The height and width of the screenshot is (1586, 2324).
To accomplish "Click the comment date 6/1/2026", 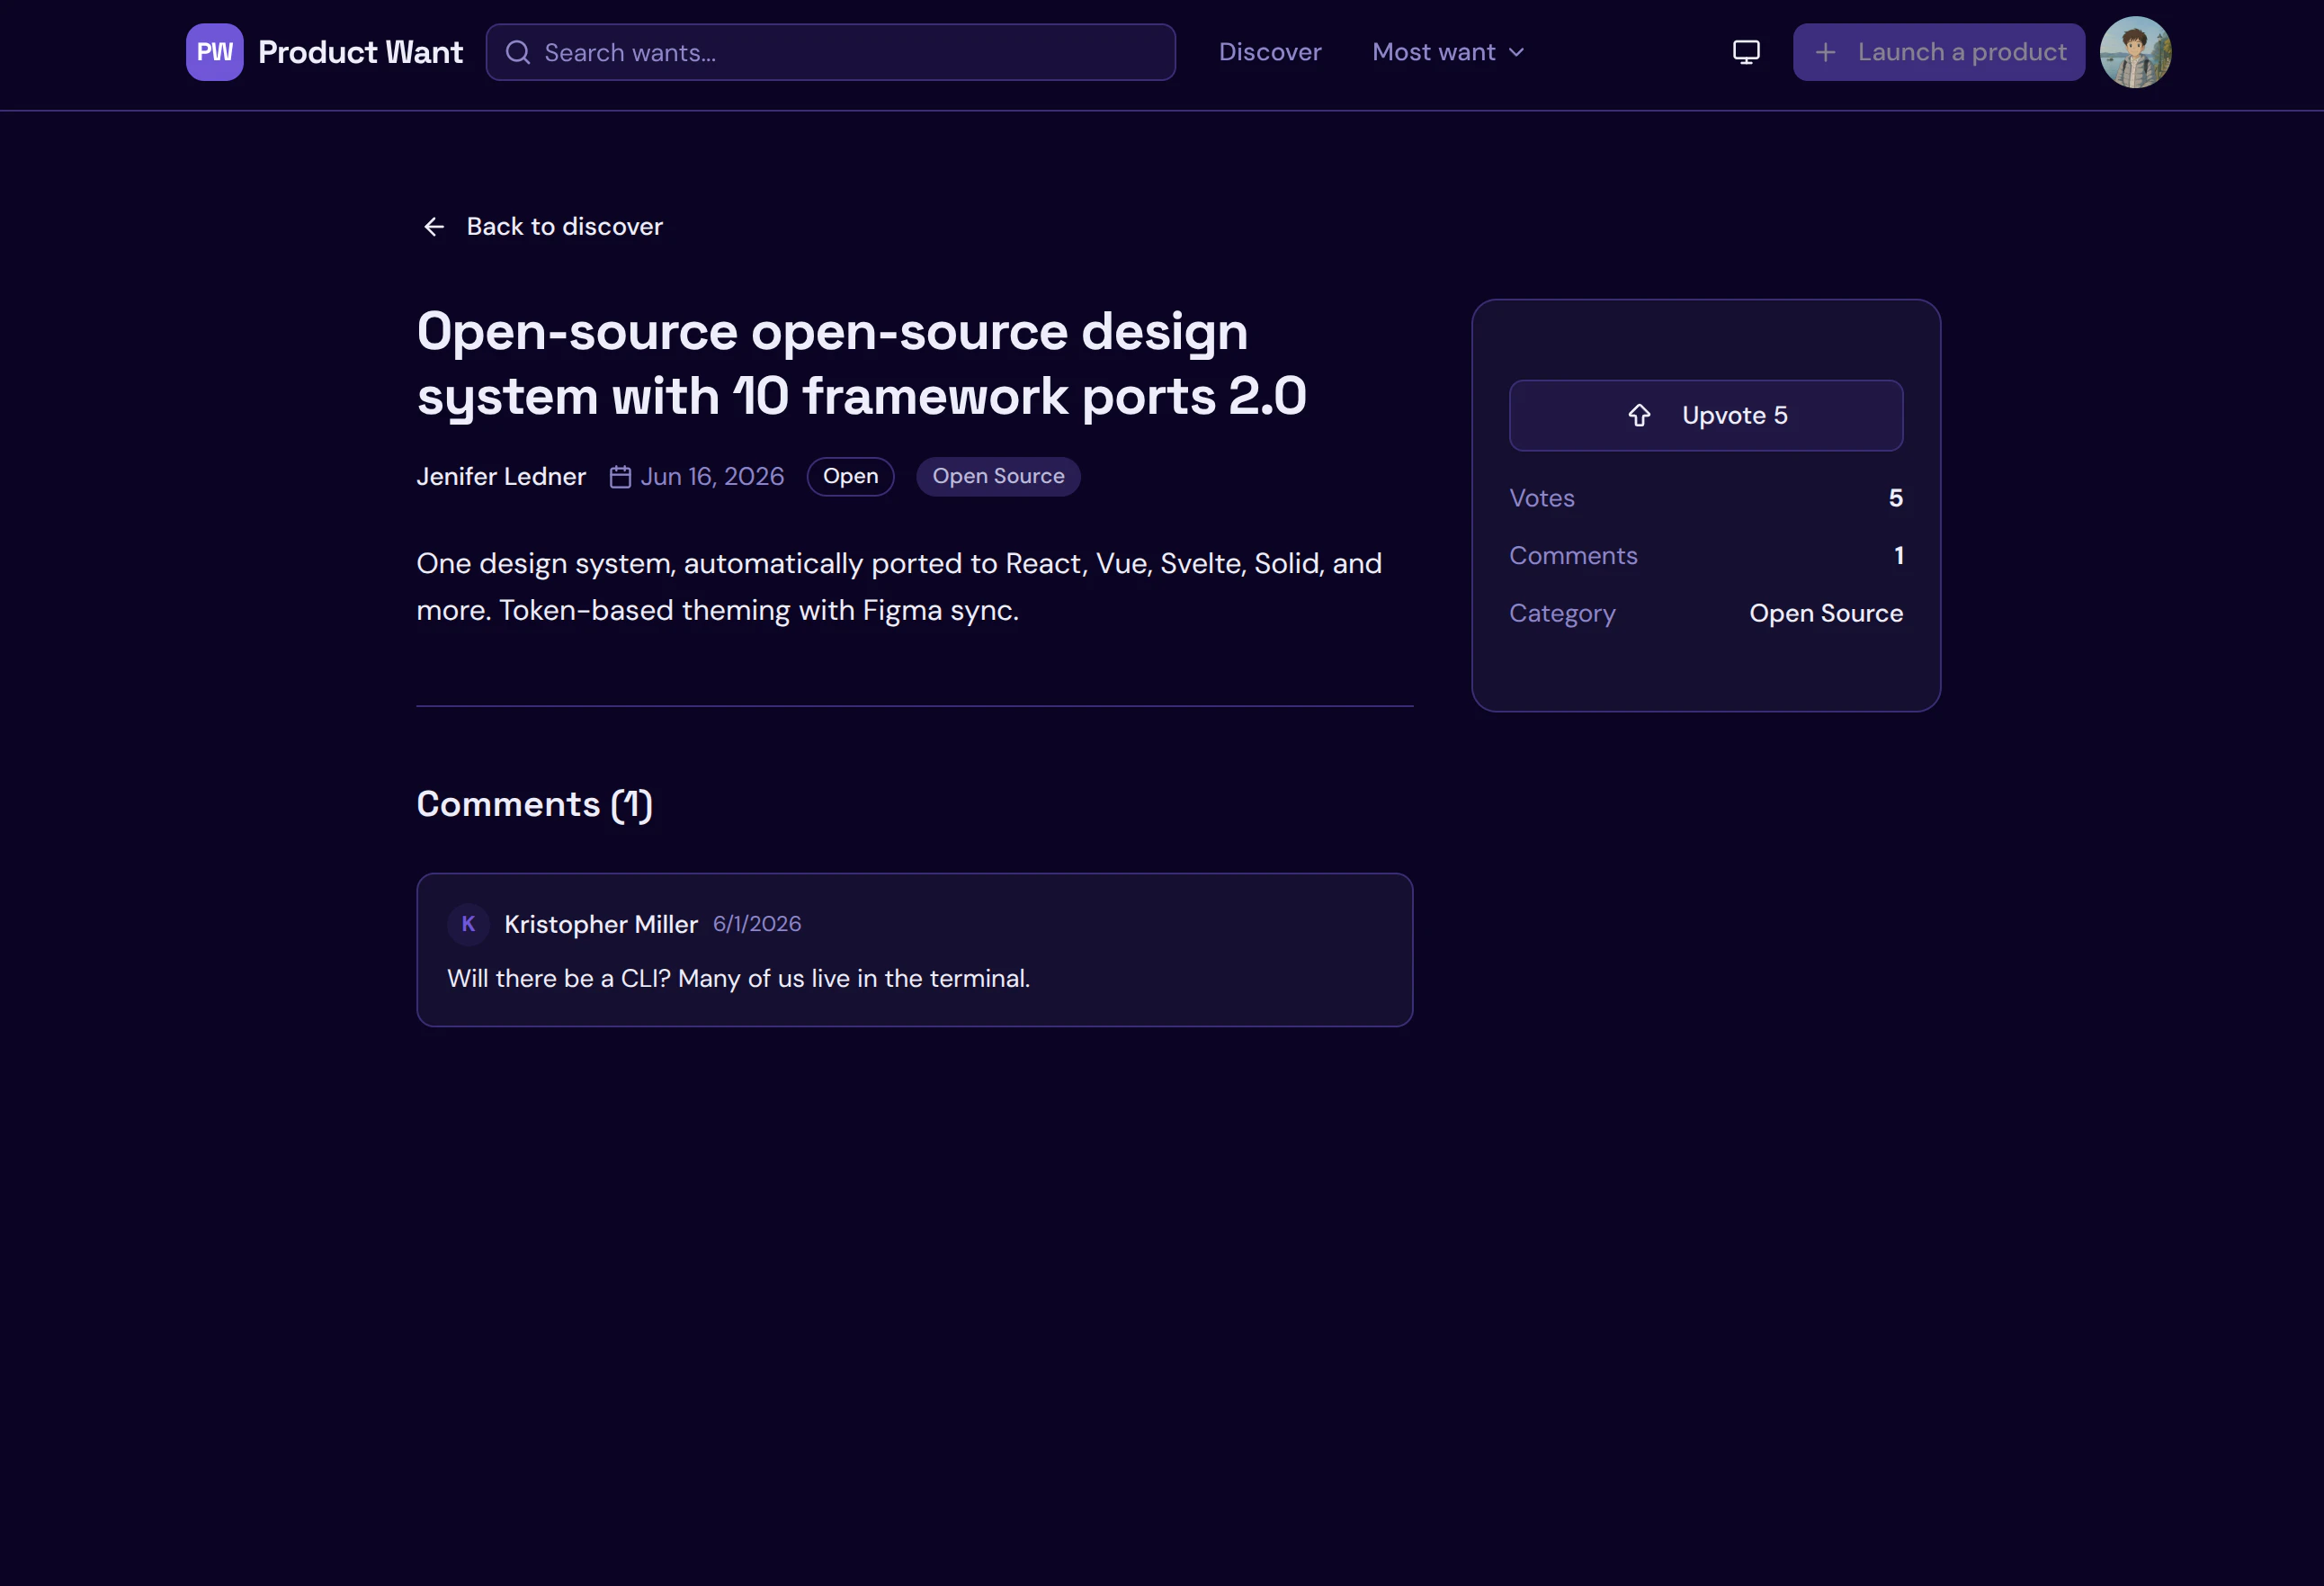I will click(756, 924).
